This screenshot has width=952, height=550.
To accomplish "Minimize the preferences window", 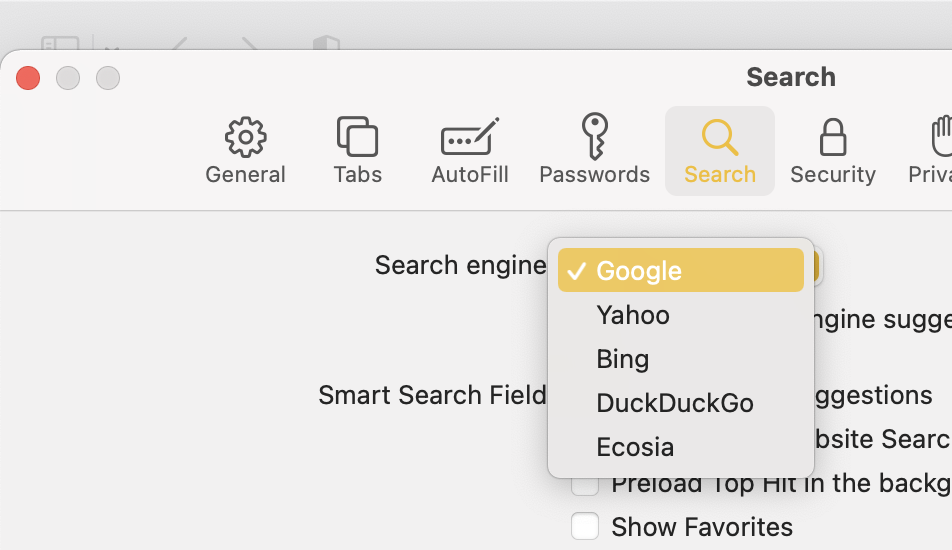I will (68, 77).
